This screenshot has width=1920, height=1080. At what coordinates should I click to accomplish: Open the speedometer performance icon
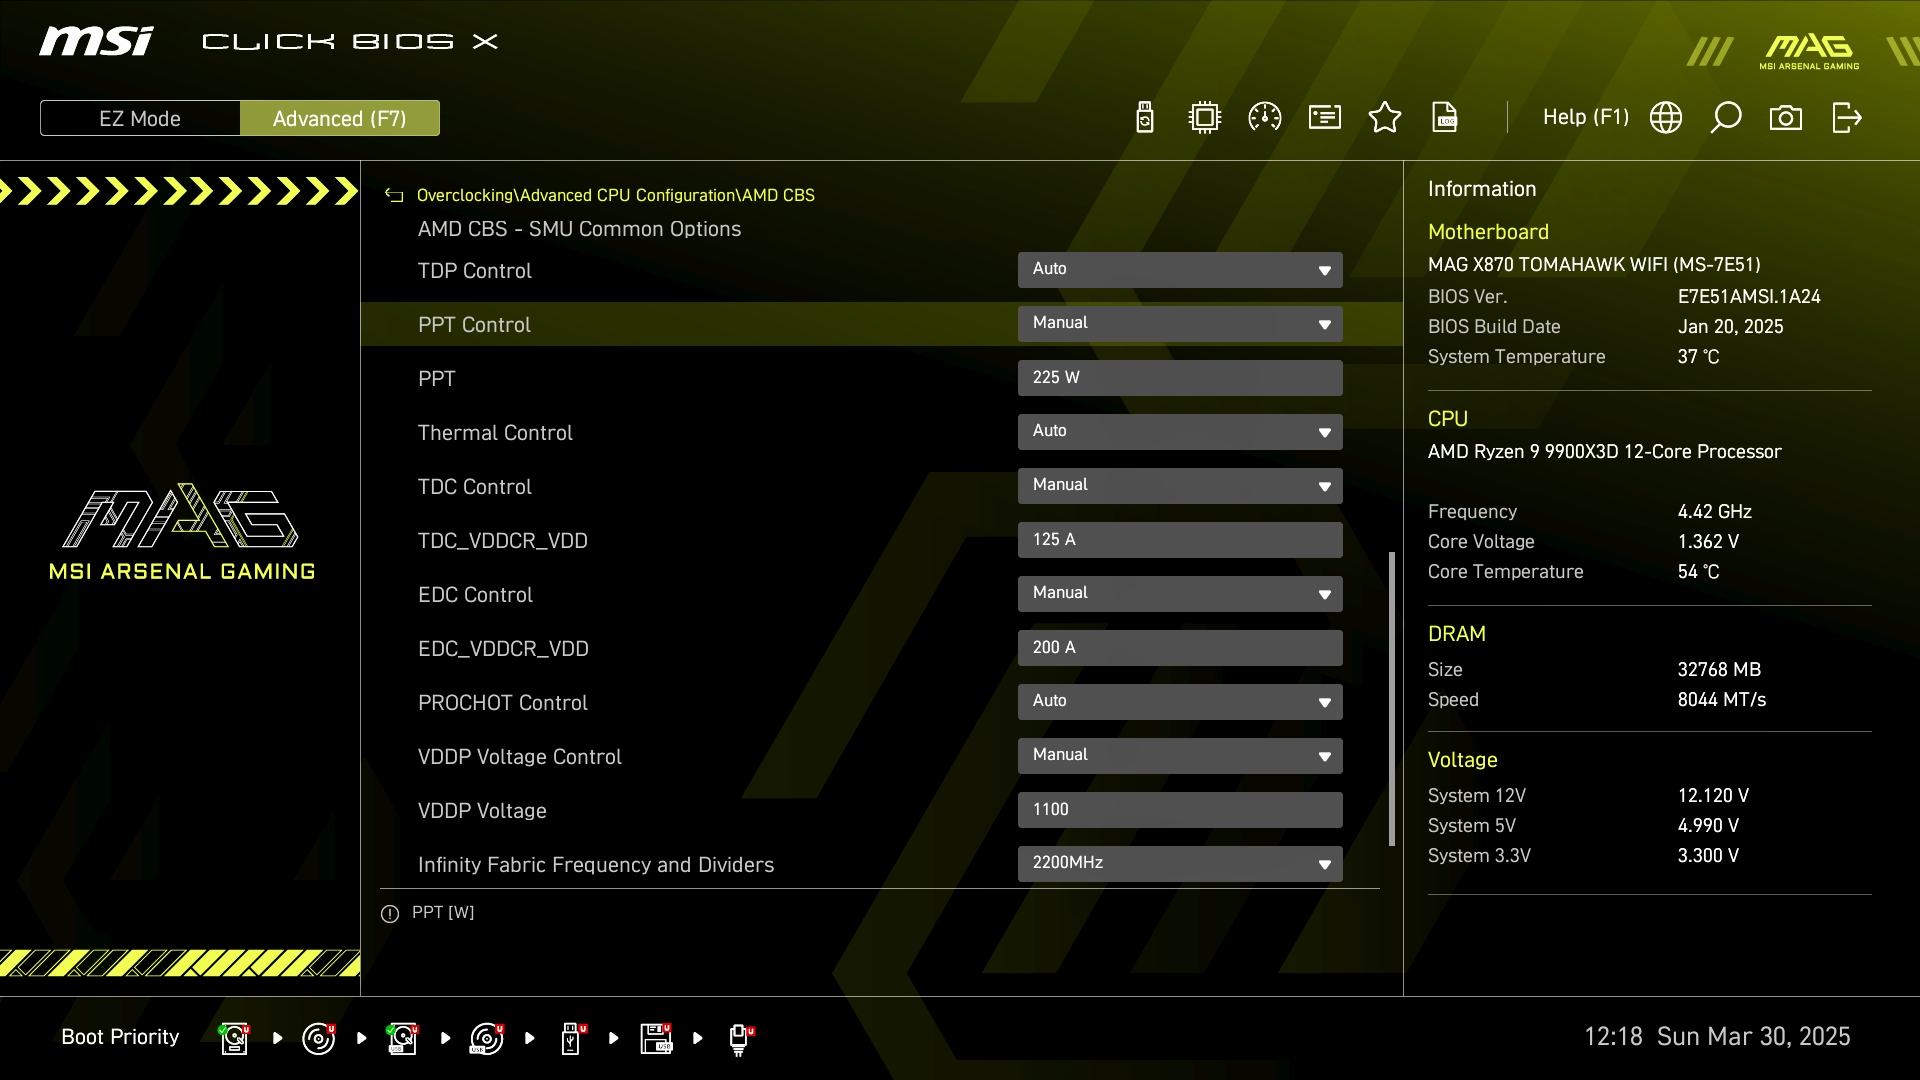(x=1265, y=118)
